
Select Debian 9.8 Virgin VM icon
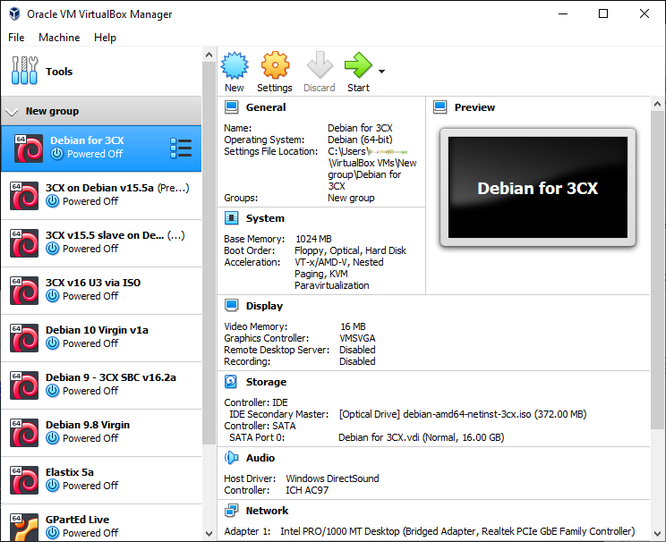click(24, 433)
